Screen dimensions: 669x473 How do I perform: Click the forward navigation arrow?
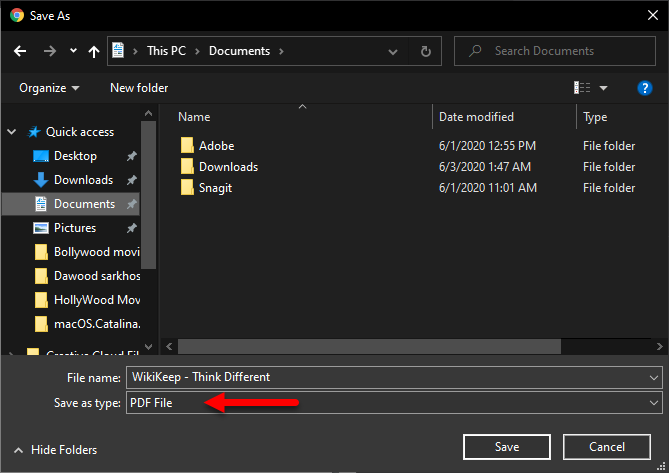point(50,52)
